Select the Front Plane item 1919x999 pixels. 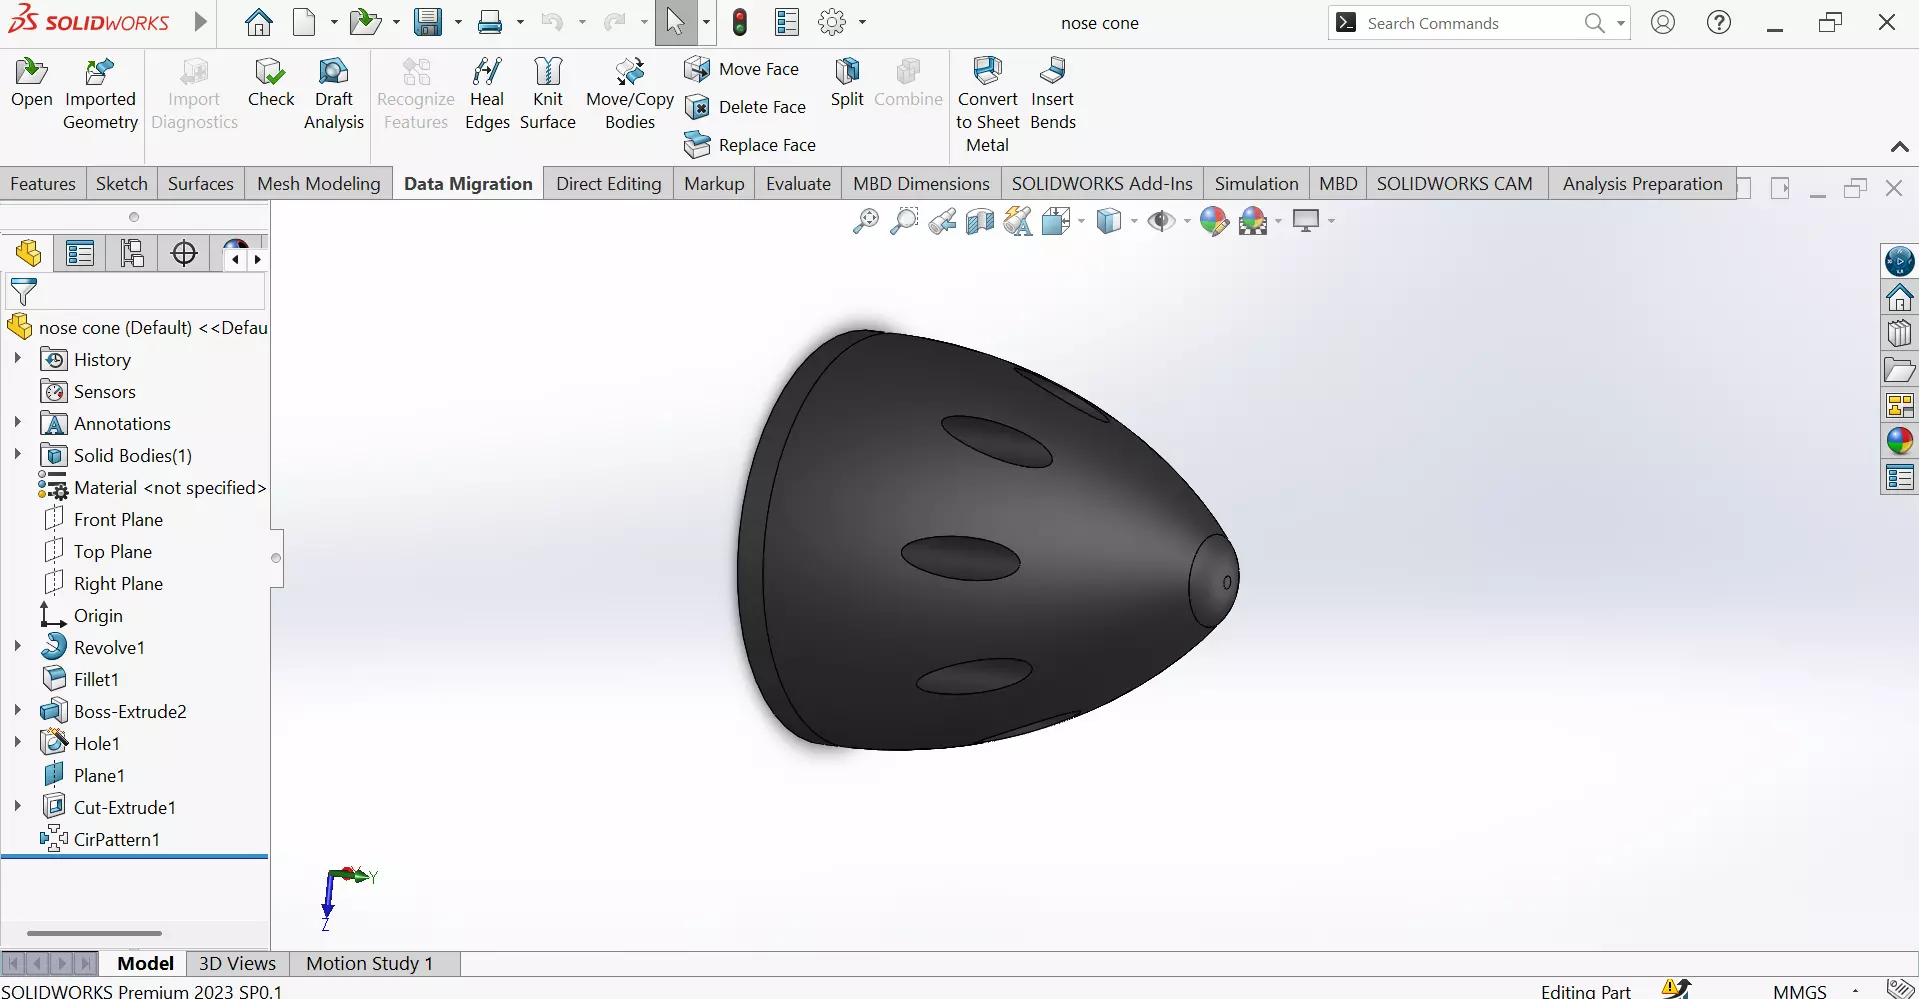118,519
